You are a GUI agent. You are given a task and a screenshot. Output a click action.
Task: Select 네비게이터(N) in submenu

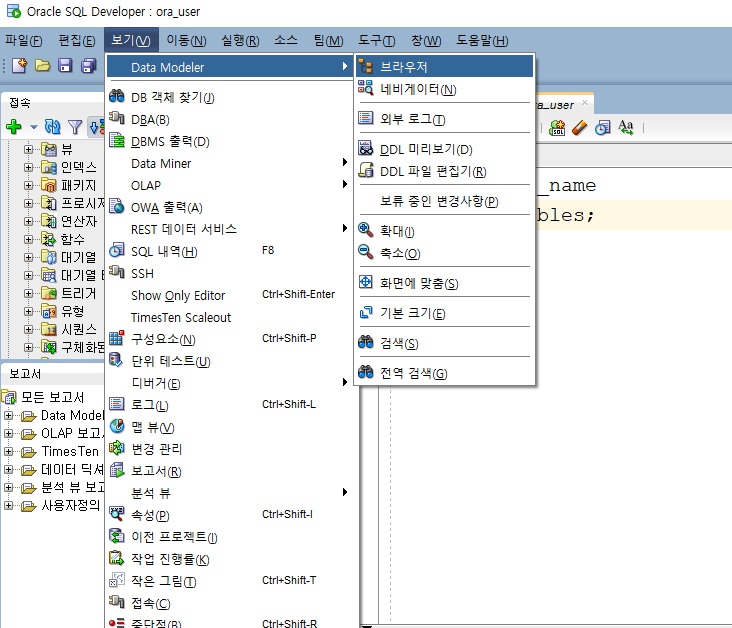tap(444, 89)
